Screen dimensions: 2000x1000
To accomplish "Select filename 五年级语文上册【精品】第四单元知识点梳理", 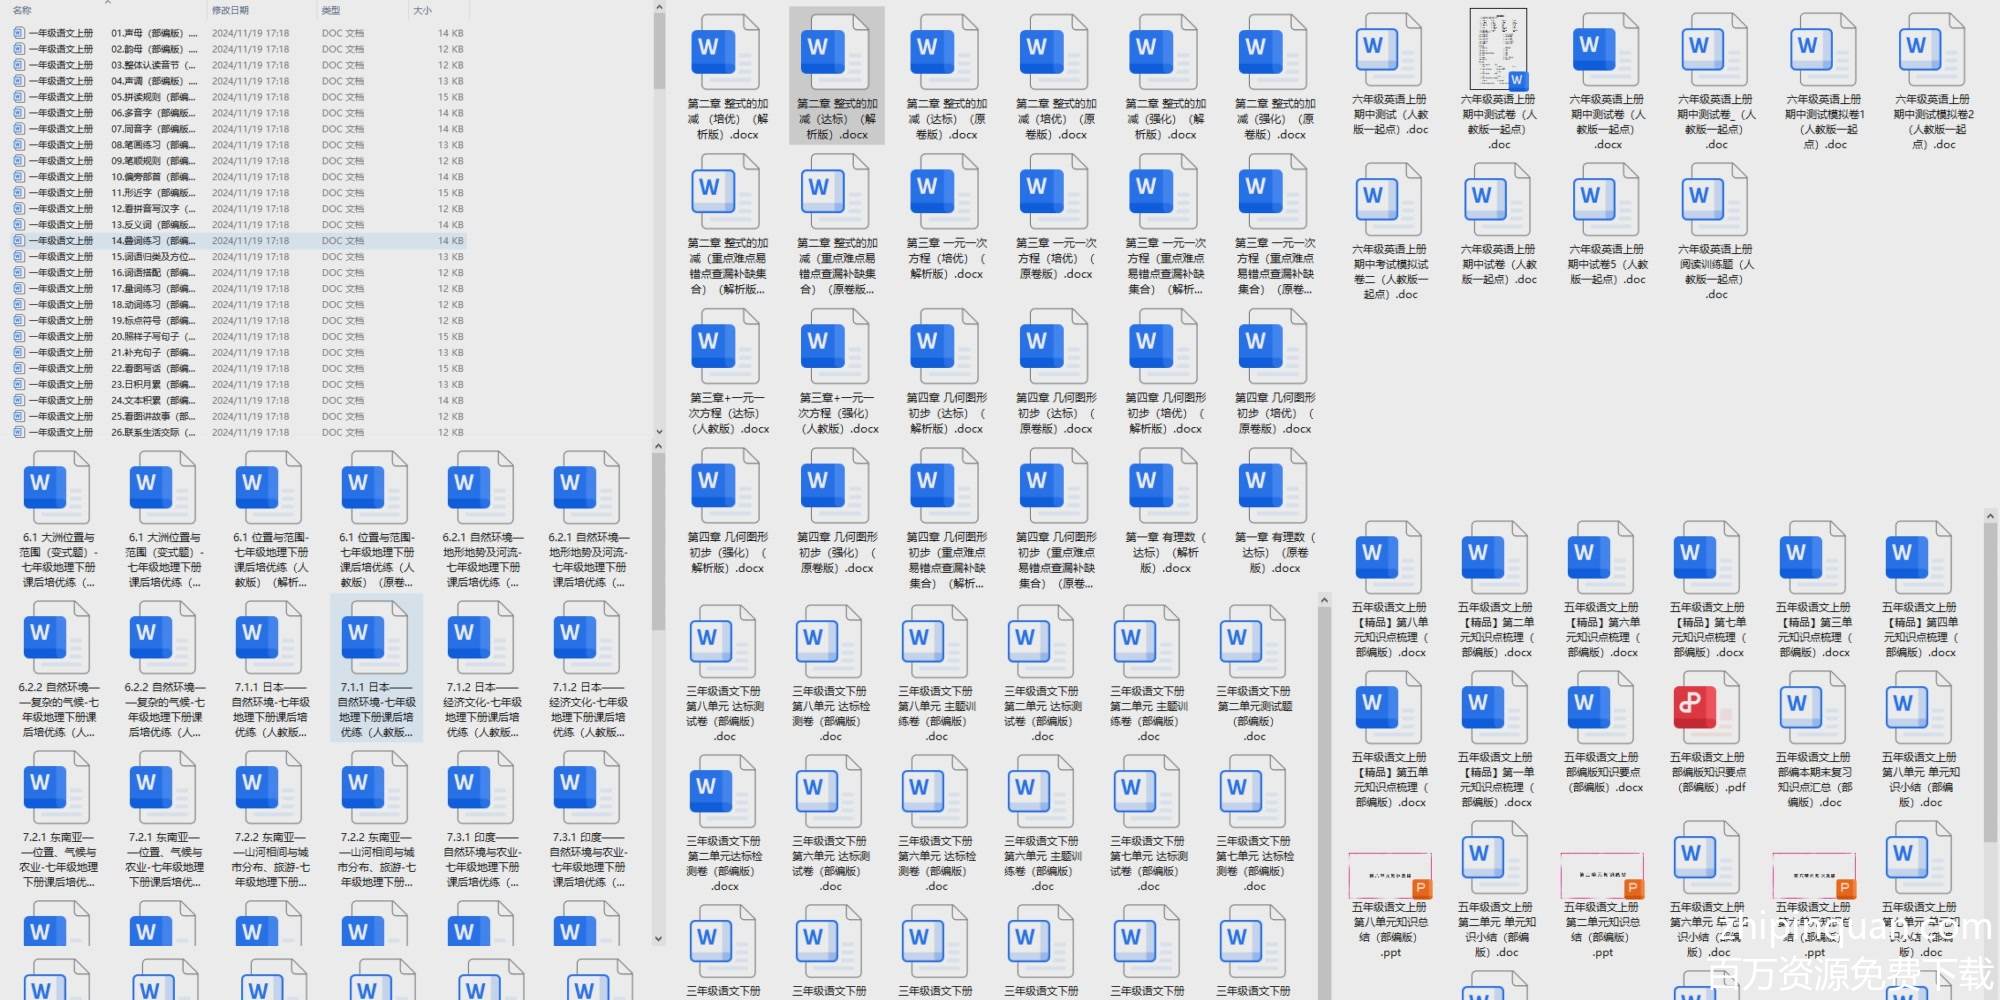I will (x=1919, y=630).
